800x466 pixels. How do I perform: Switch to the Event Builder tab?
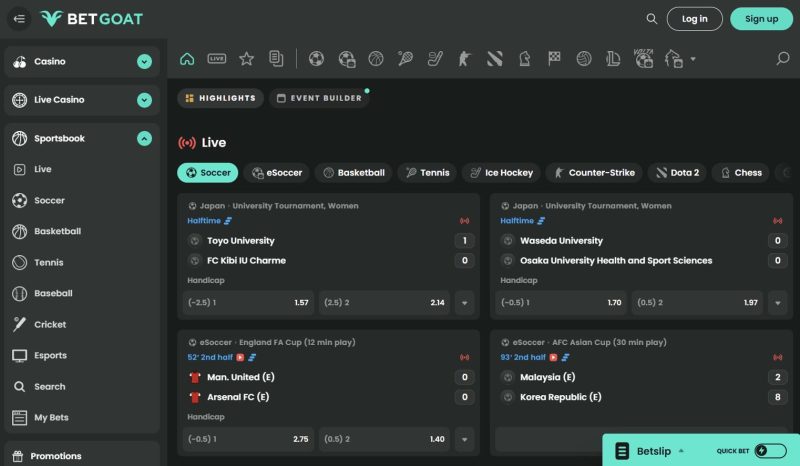319,98
